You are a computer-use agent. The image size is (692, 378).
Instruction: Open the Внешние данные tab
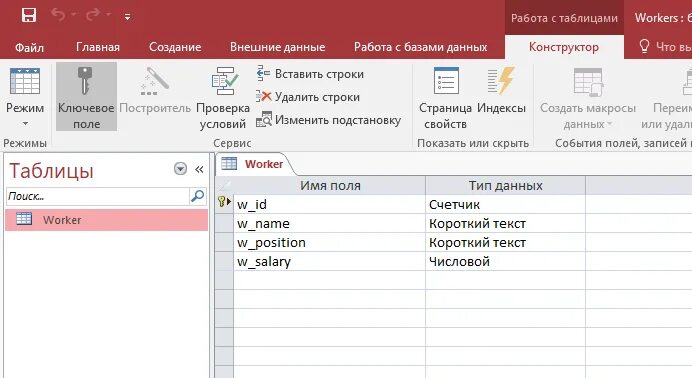click(277, 47)
